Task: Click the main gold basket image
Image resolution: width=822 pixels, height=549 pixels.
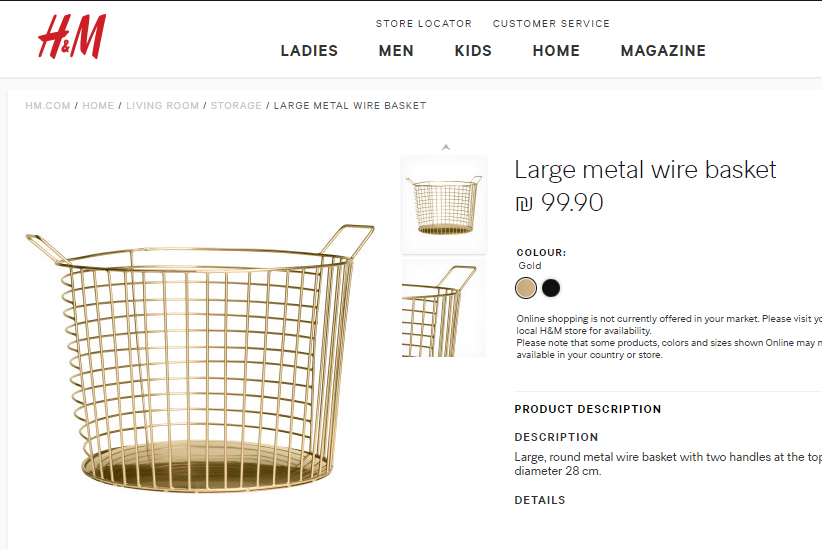Action: 200,360
